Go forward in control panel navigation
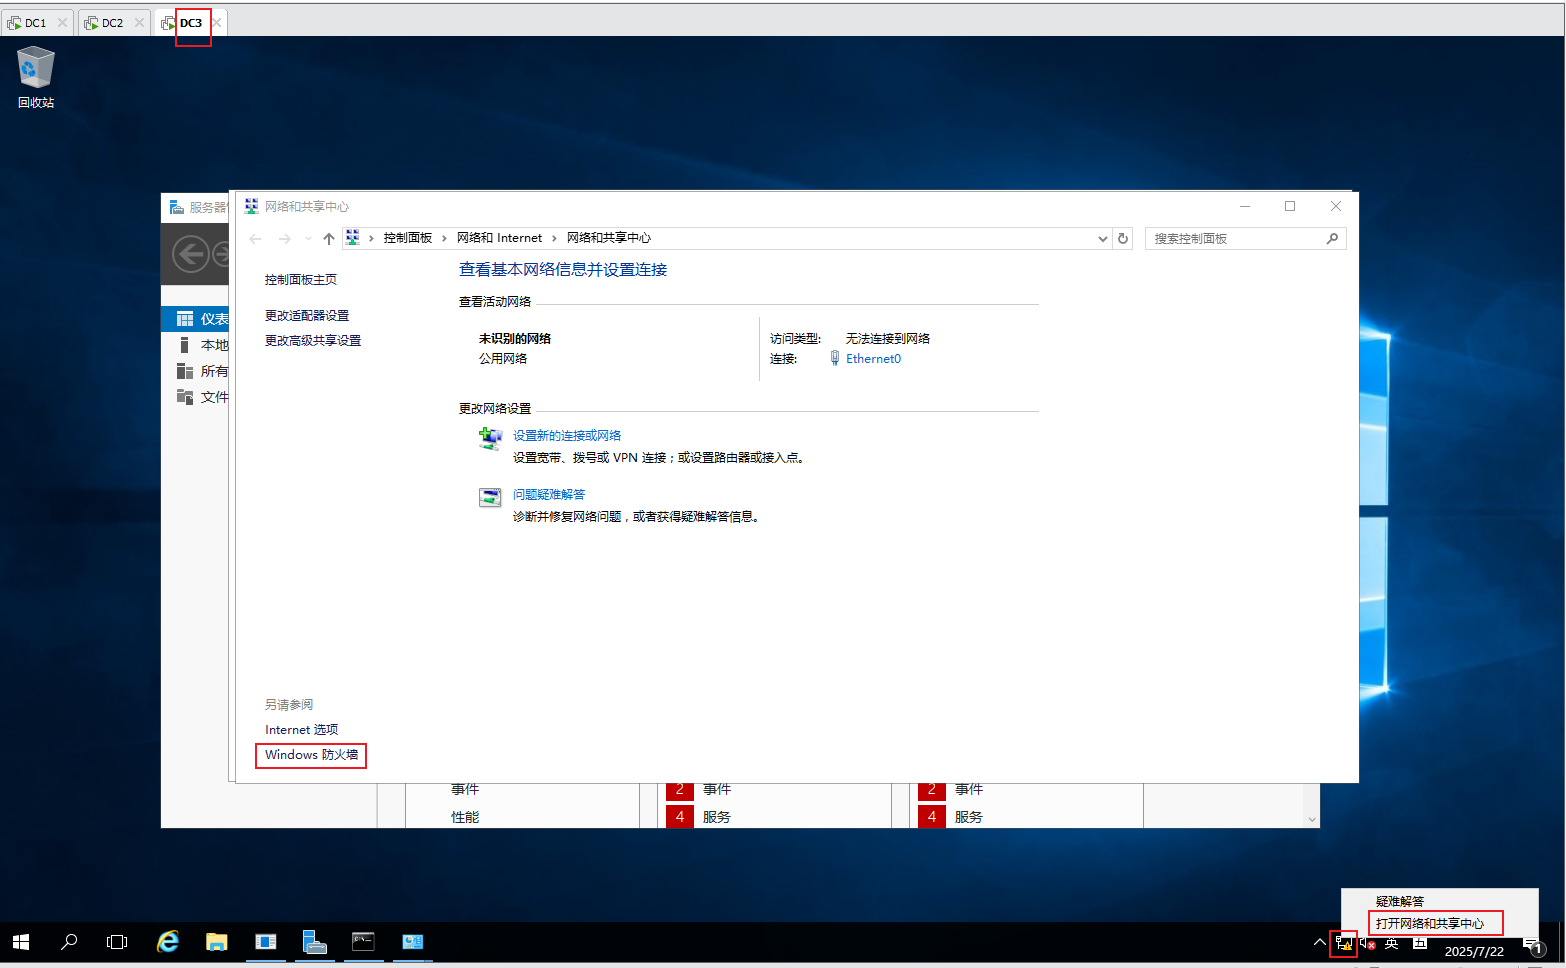Image resolution: width=1566 pixels, height=968 pixels. [285, 238]
